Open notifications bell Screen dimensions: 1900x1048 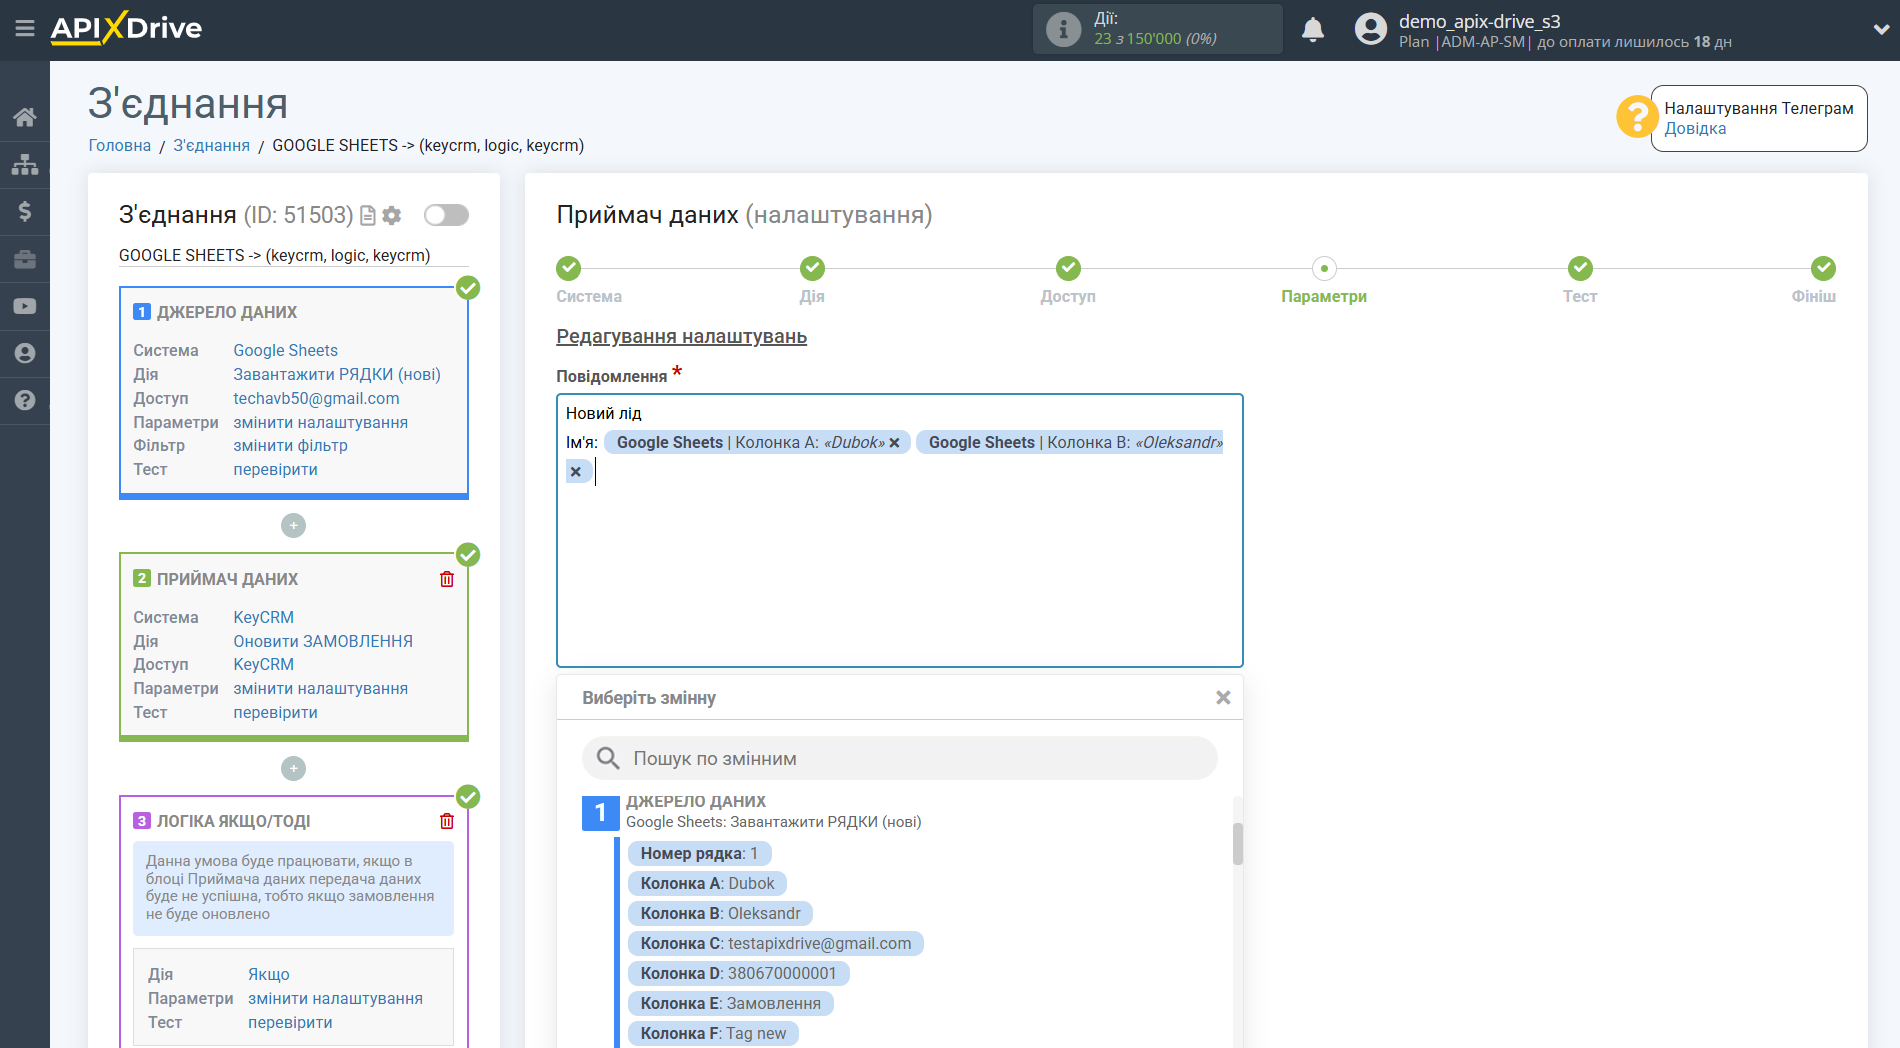[x=1313, y=29]
